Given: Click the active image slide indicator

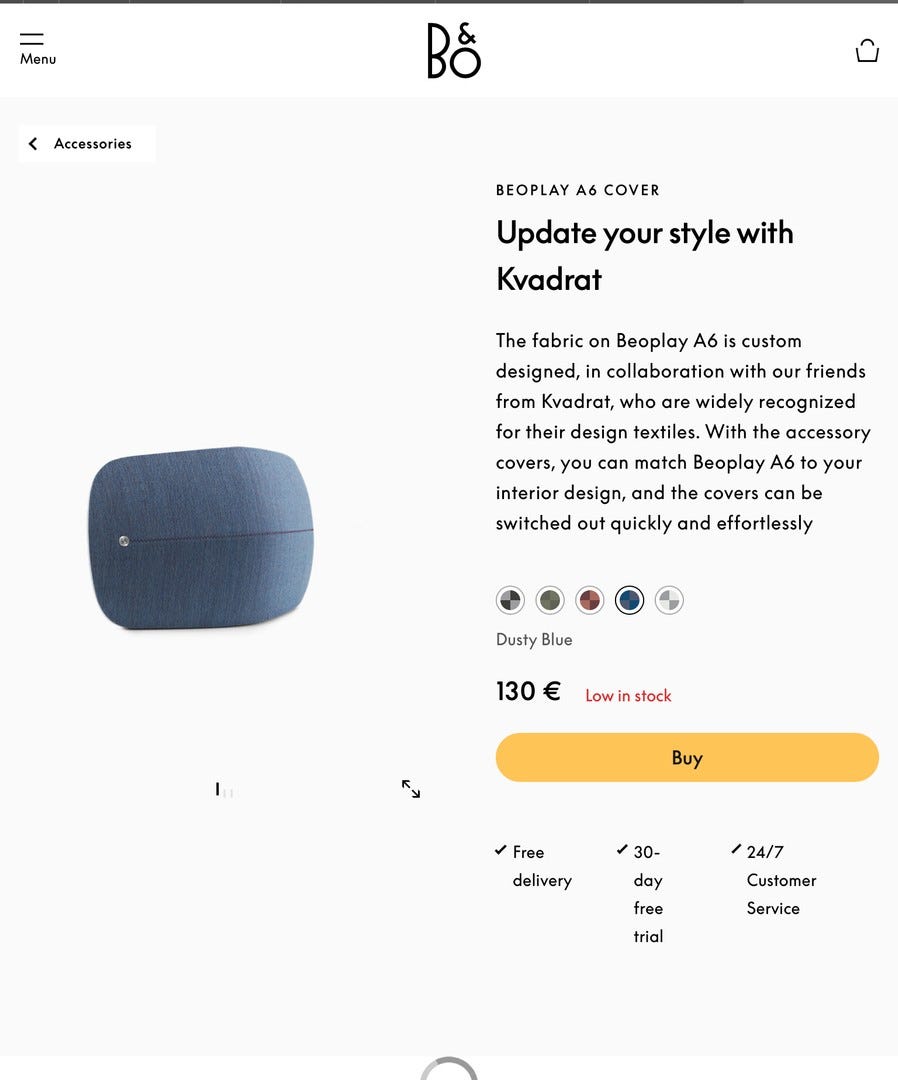Looking at the screenshot, I should 217,790.
